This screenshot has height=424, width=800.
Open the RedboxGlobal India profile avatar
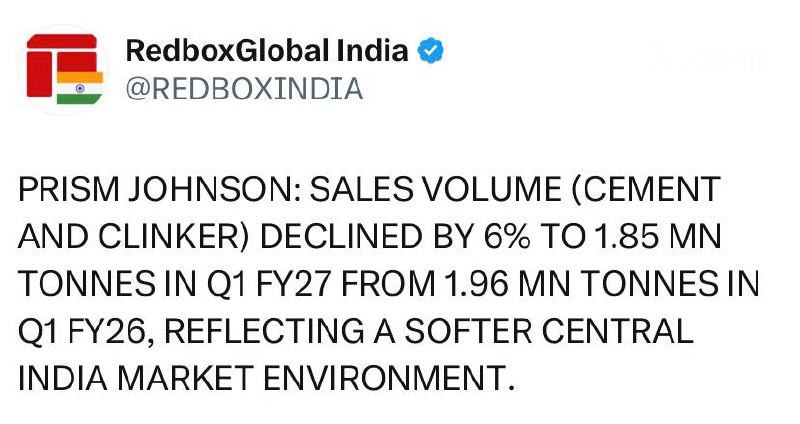click(64, 69)
